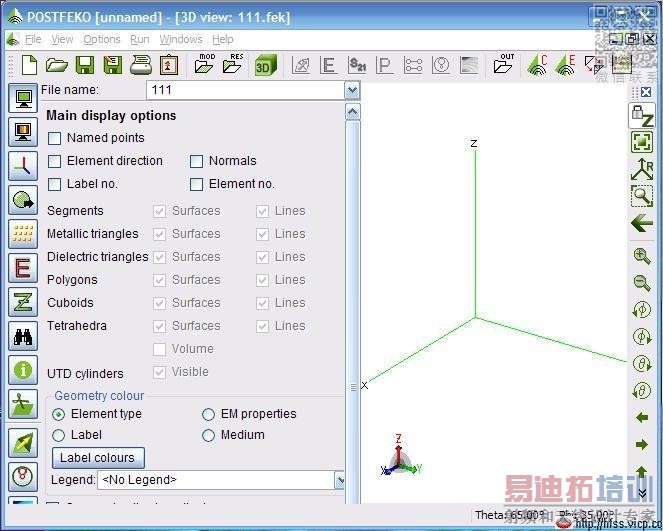
Task: Enable the Element direction checkbox
Action: click(55, 161)
